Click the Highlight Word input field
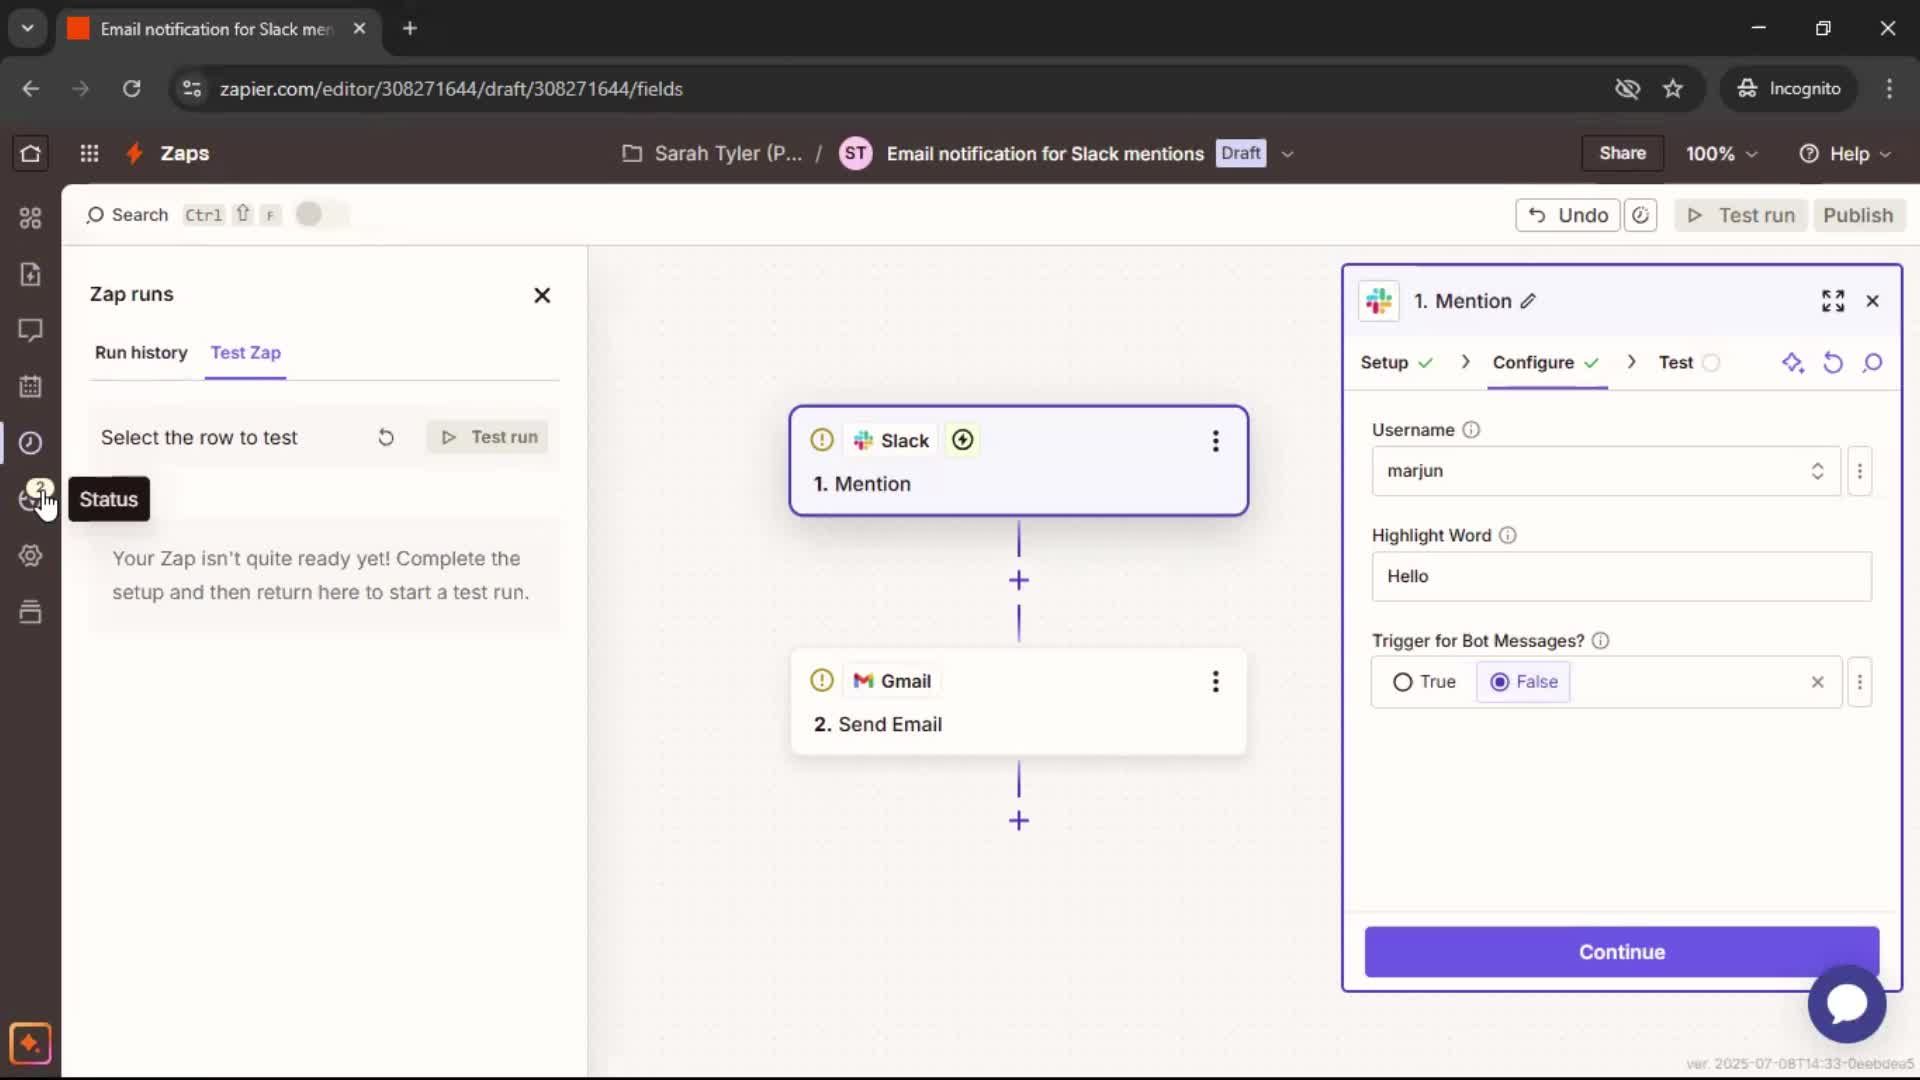 [x=1621, y=576]
